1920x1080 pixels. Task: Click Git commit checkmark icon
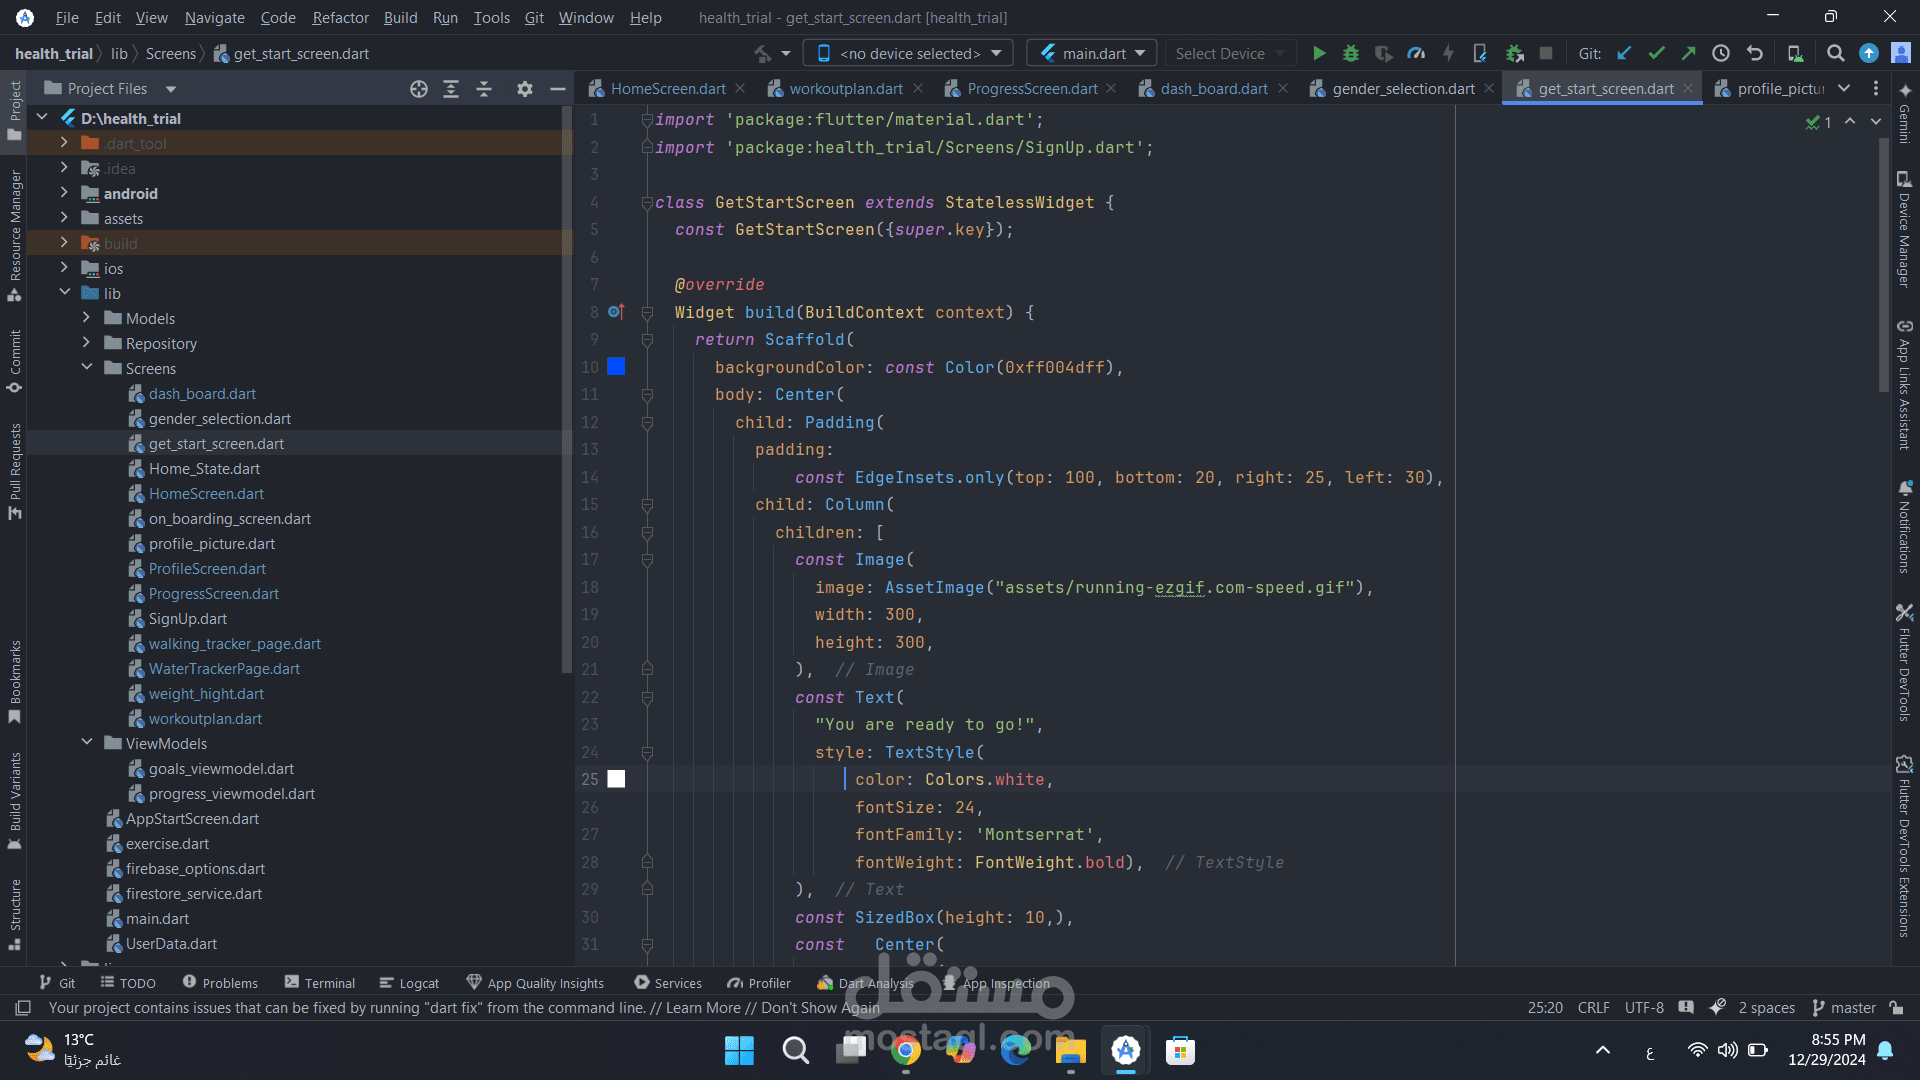1656,54
